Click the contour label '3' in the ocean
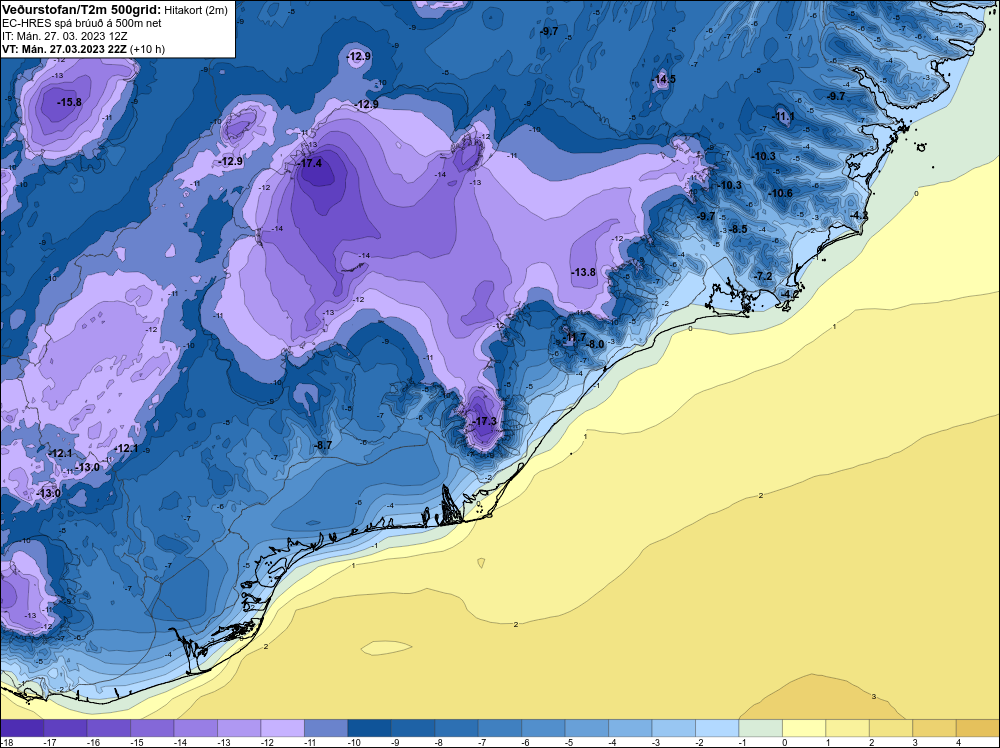 [874, 696]
